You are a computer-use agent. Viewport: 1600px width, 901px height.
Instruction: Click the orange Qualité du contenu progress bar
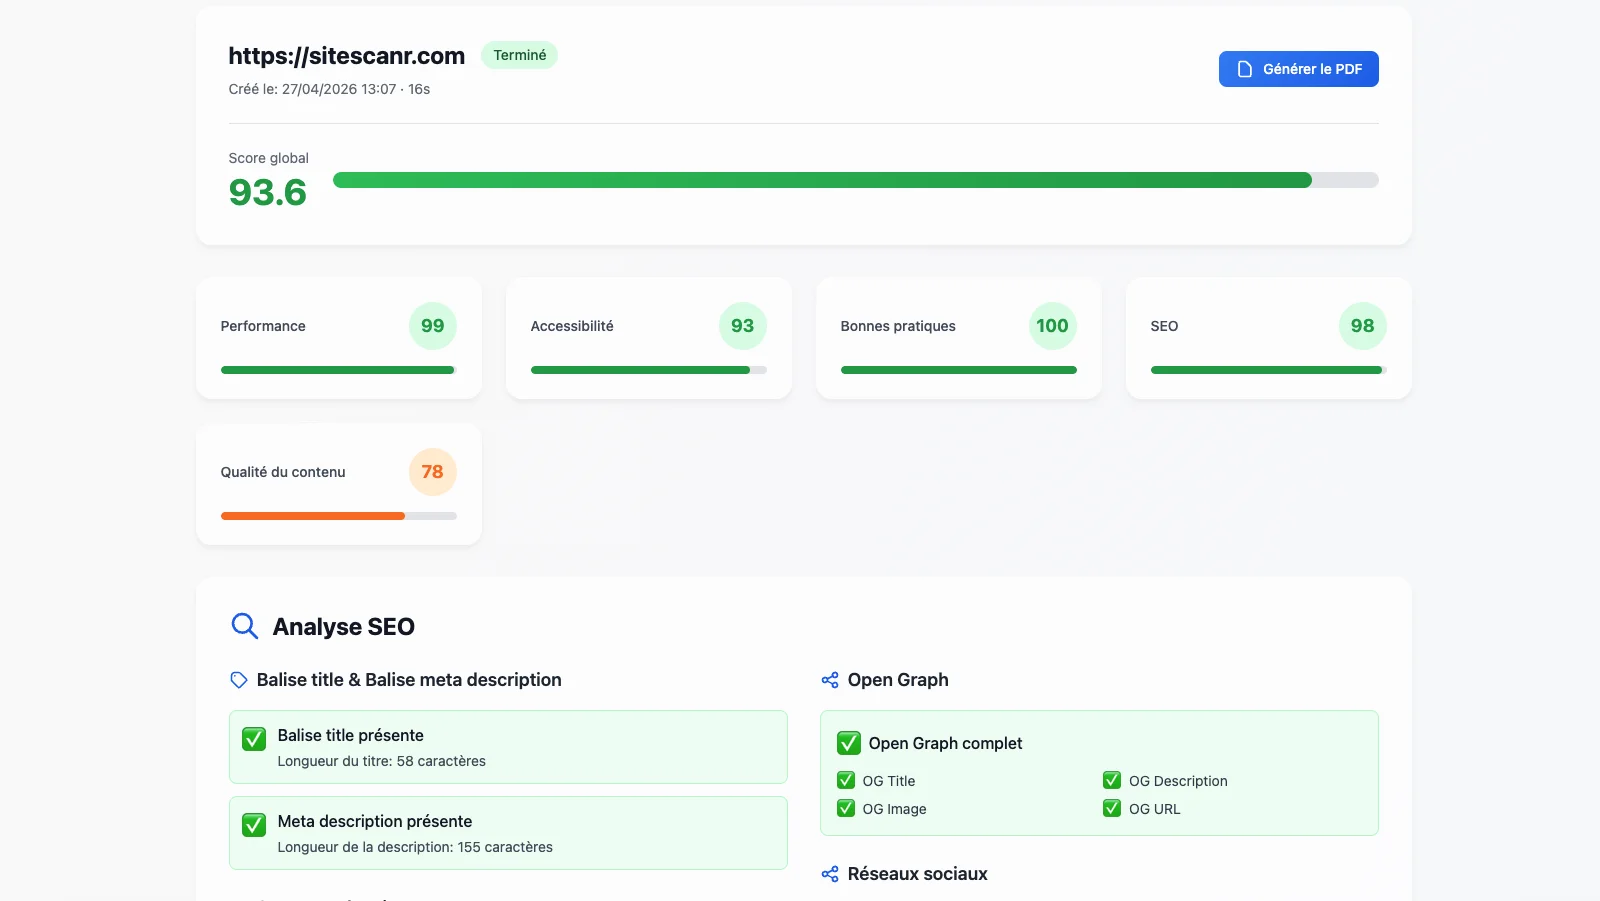338,516
